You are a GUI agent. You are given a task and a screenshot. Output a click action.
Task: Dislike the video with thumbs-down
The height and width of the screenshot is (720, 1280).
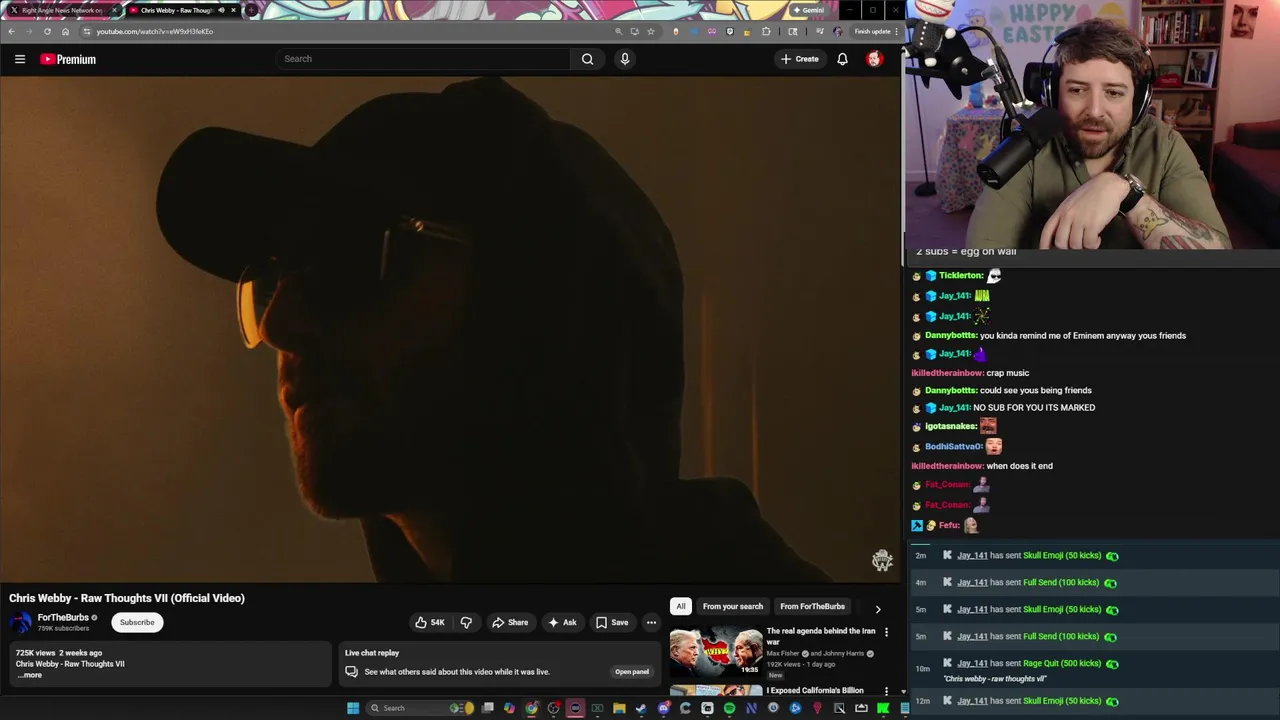[x=466, y=622]
